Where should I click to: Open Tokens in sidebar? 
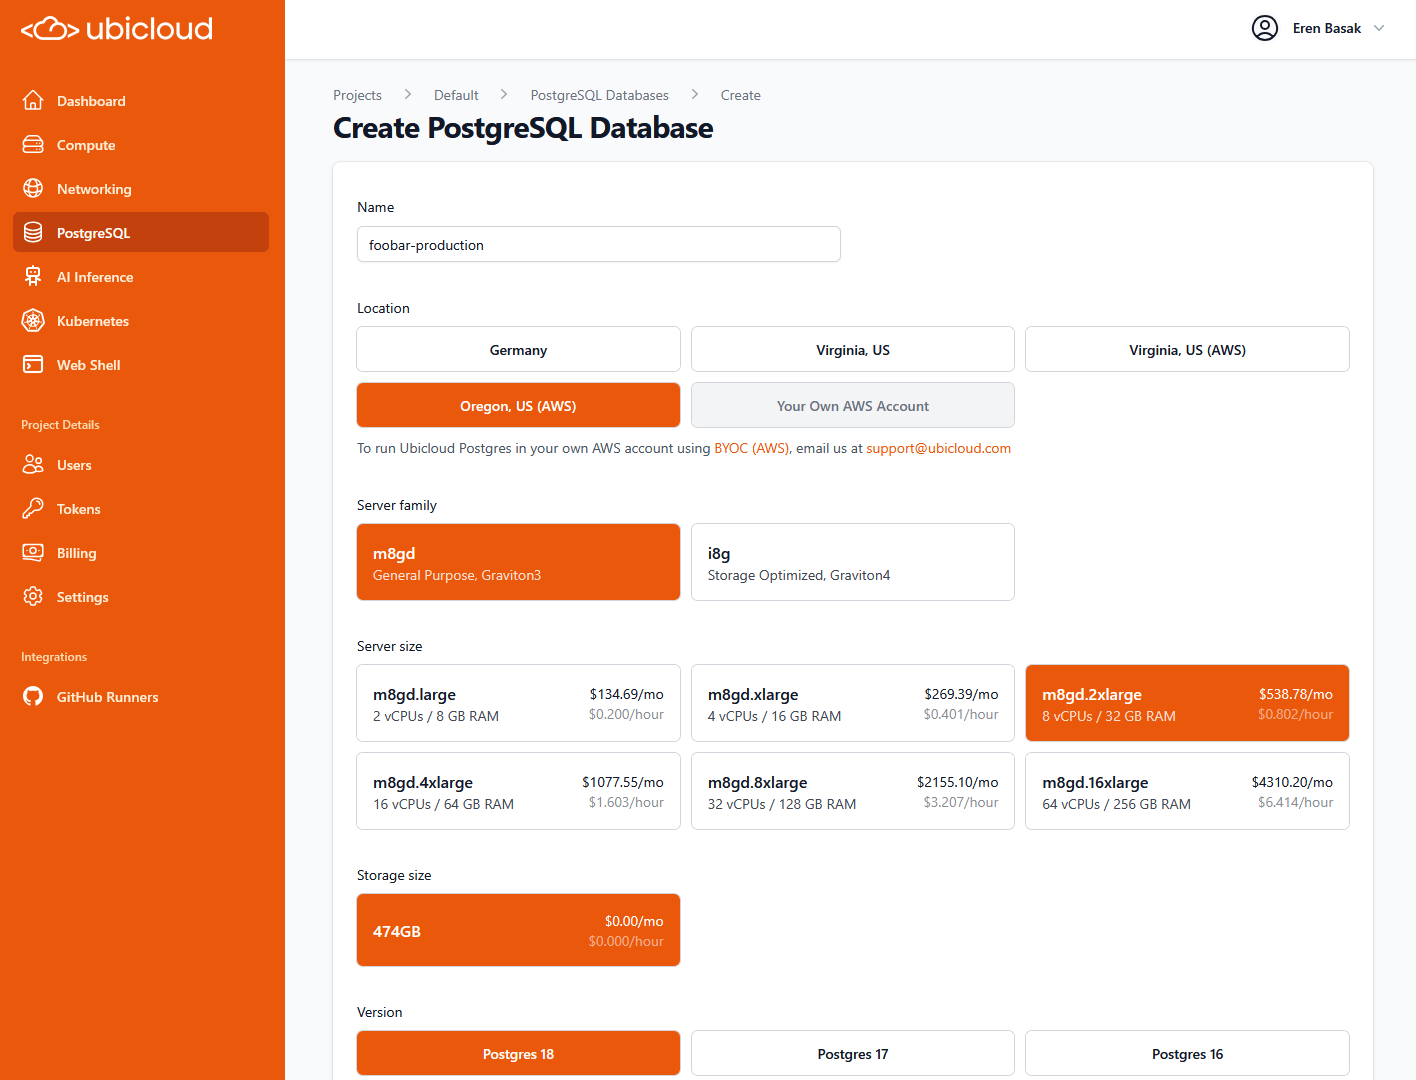click(x=141, y=509)
